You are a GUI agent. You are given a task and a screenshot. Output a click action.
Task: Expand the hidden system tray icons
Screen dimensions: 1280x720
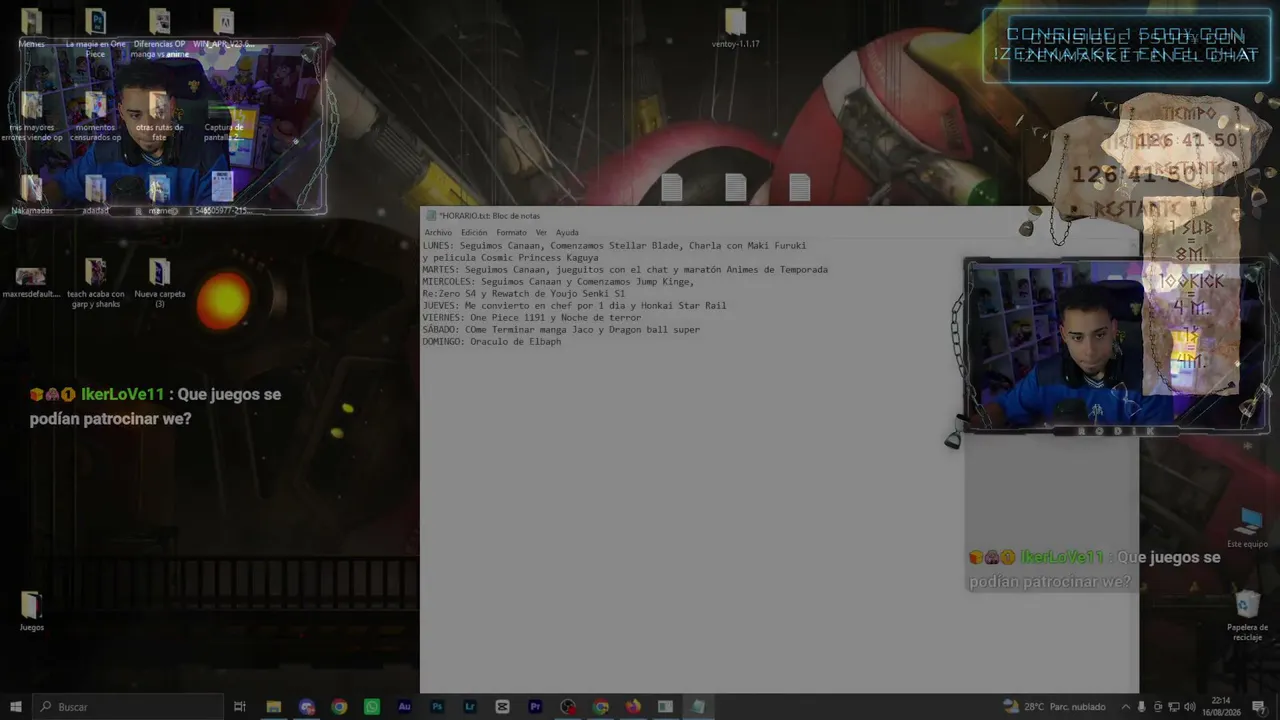pyautogui.click(x=1124, y=707)
